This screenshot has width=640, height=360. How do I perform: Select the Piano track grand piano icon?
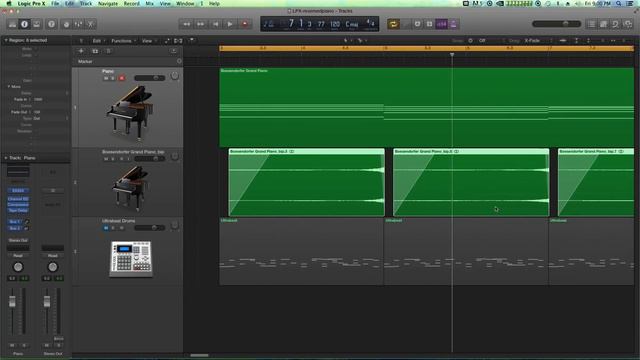[129, 112]
